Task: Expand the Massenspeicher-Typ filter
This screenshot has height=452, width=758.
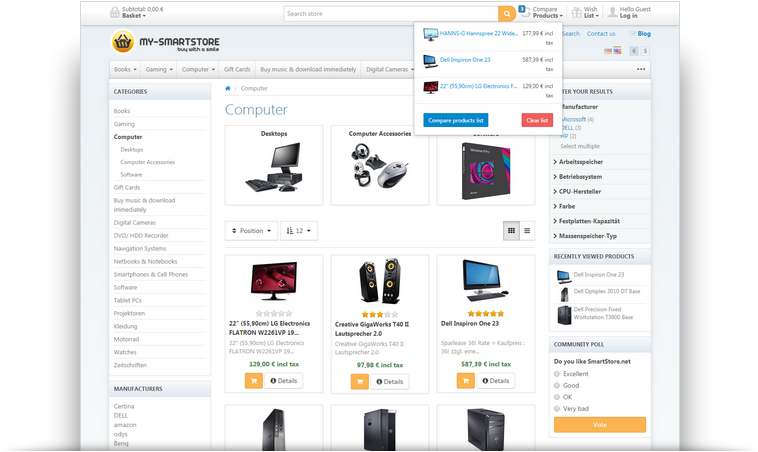Action: [585, 236]
